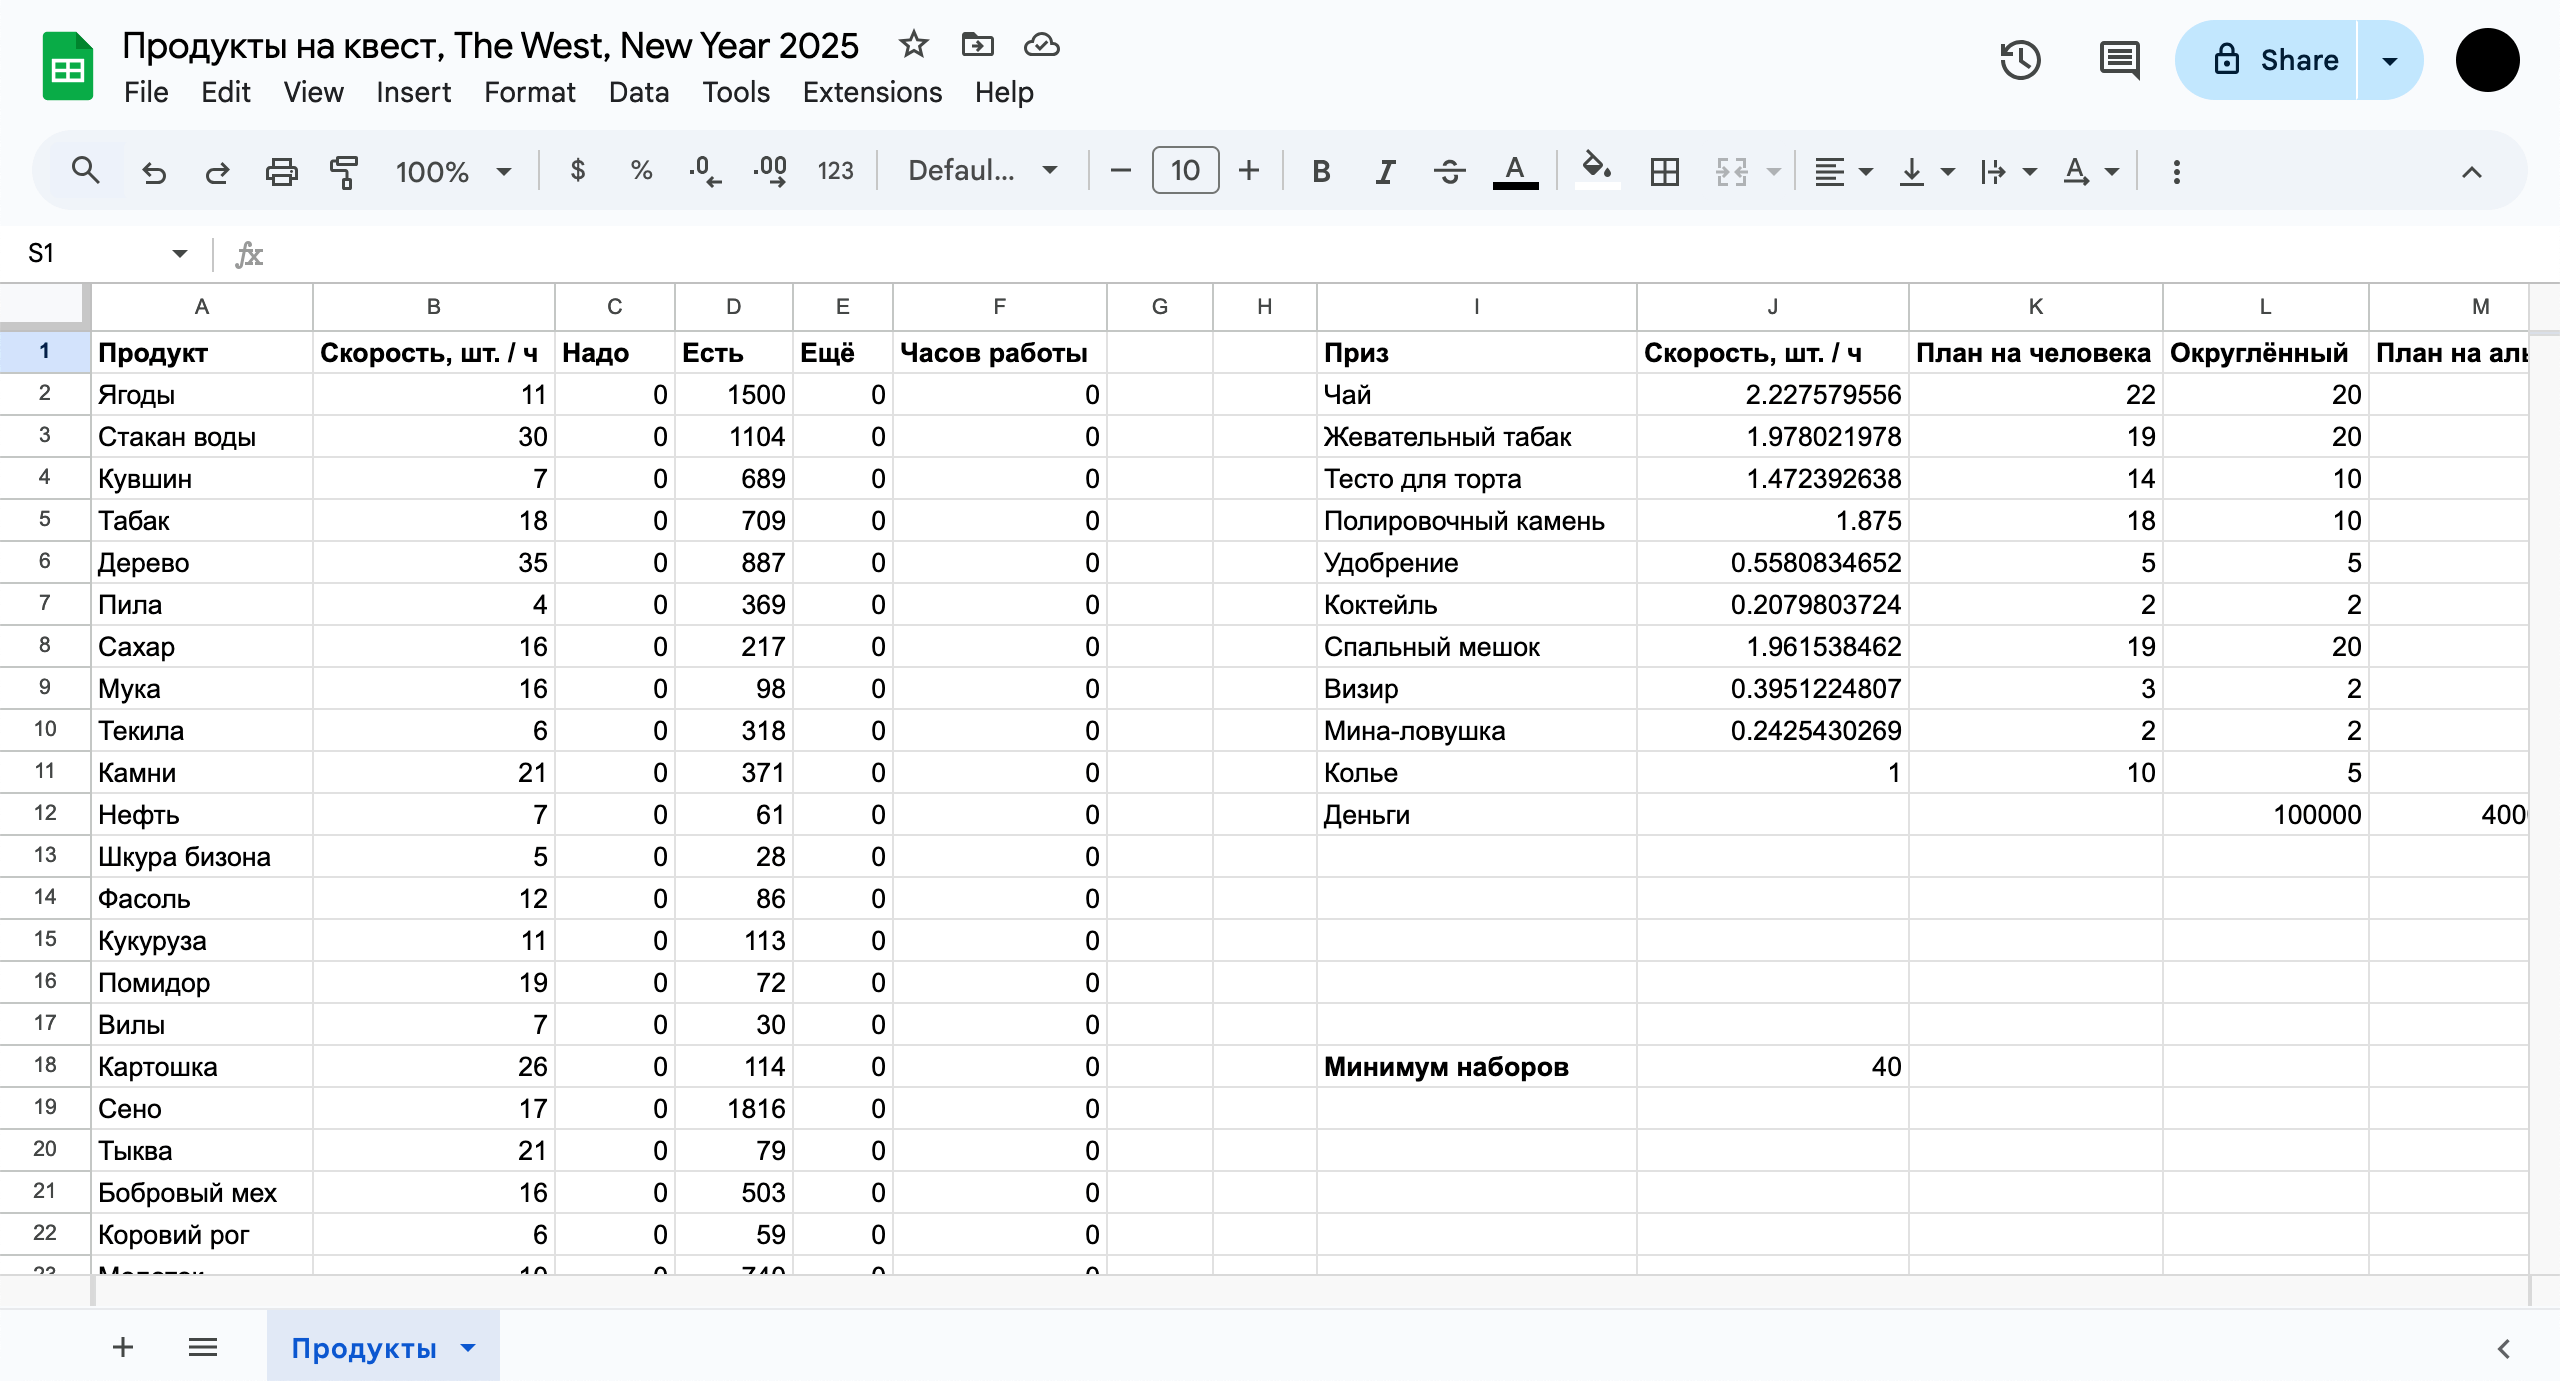The height and width of the screenshot is (1381, 2560).
Task: Open text rotation dropdown
Action: tap(2090, 172)
